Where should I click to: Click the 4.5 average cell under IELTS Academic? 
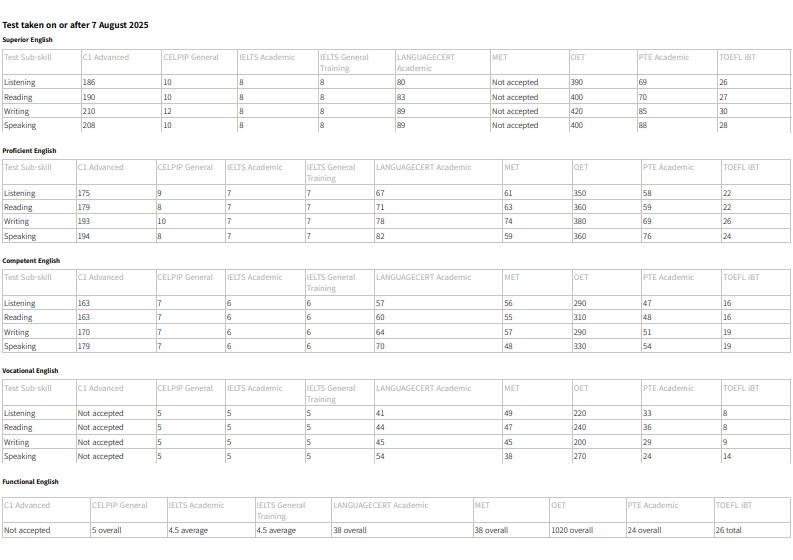(189, 530)
